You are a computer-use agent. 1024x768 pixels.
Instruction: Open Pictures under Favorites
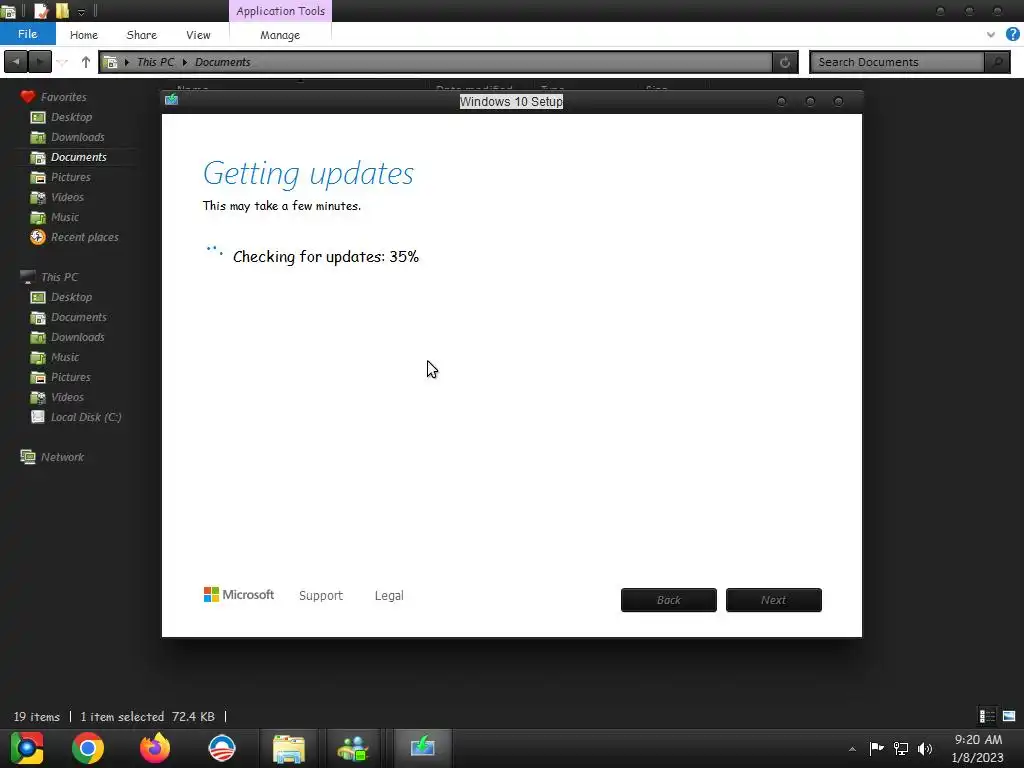tap(71, 177)
